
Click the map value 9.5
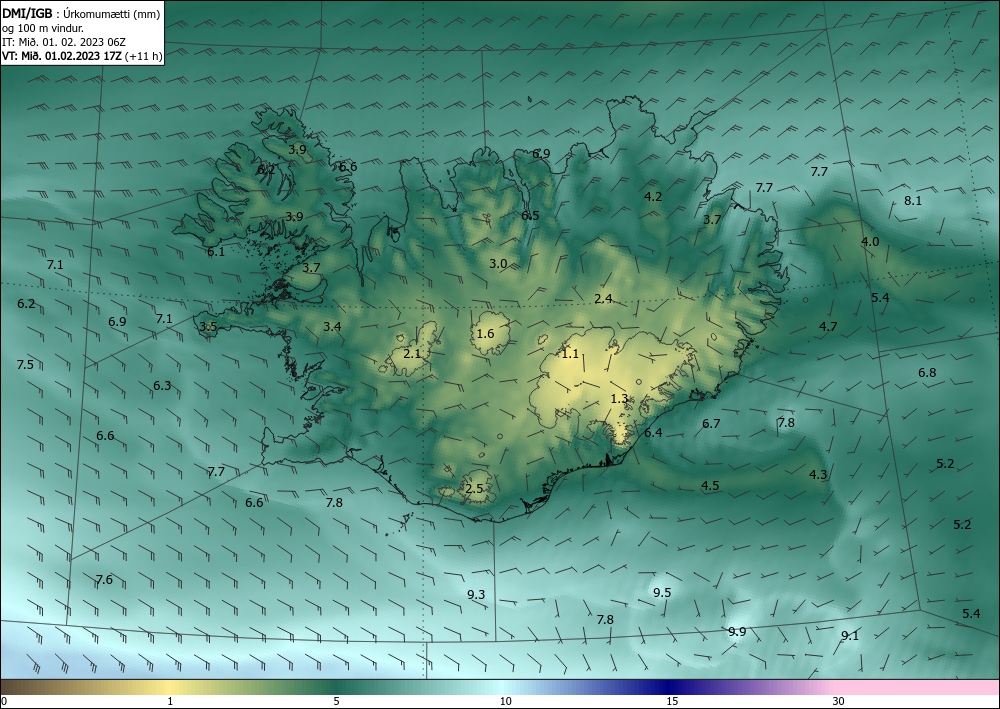662,592
